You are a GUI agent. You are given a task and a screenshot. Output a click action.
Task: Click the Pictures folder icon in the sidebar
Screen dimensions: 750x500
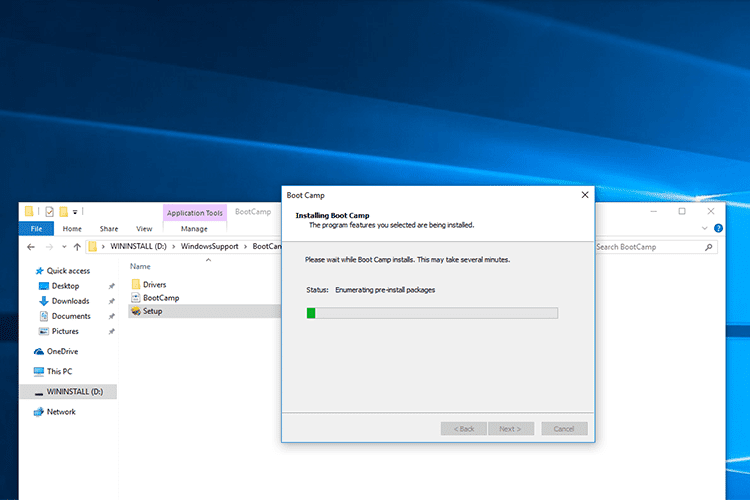[x=44, y=331]
